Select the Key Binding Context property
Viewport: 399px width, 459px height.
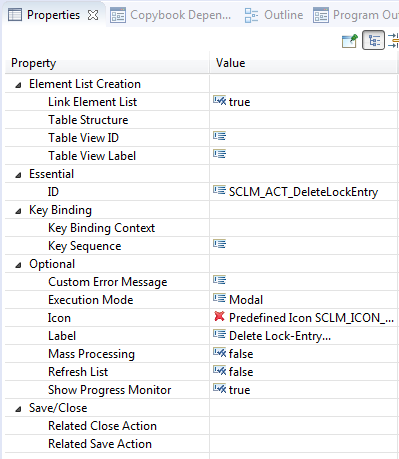(x=101, y=228)
